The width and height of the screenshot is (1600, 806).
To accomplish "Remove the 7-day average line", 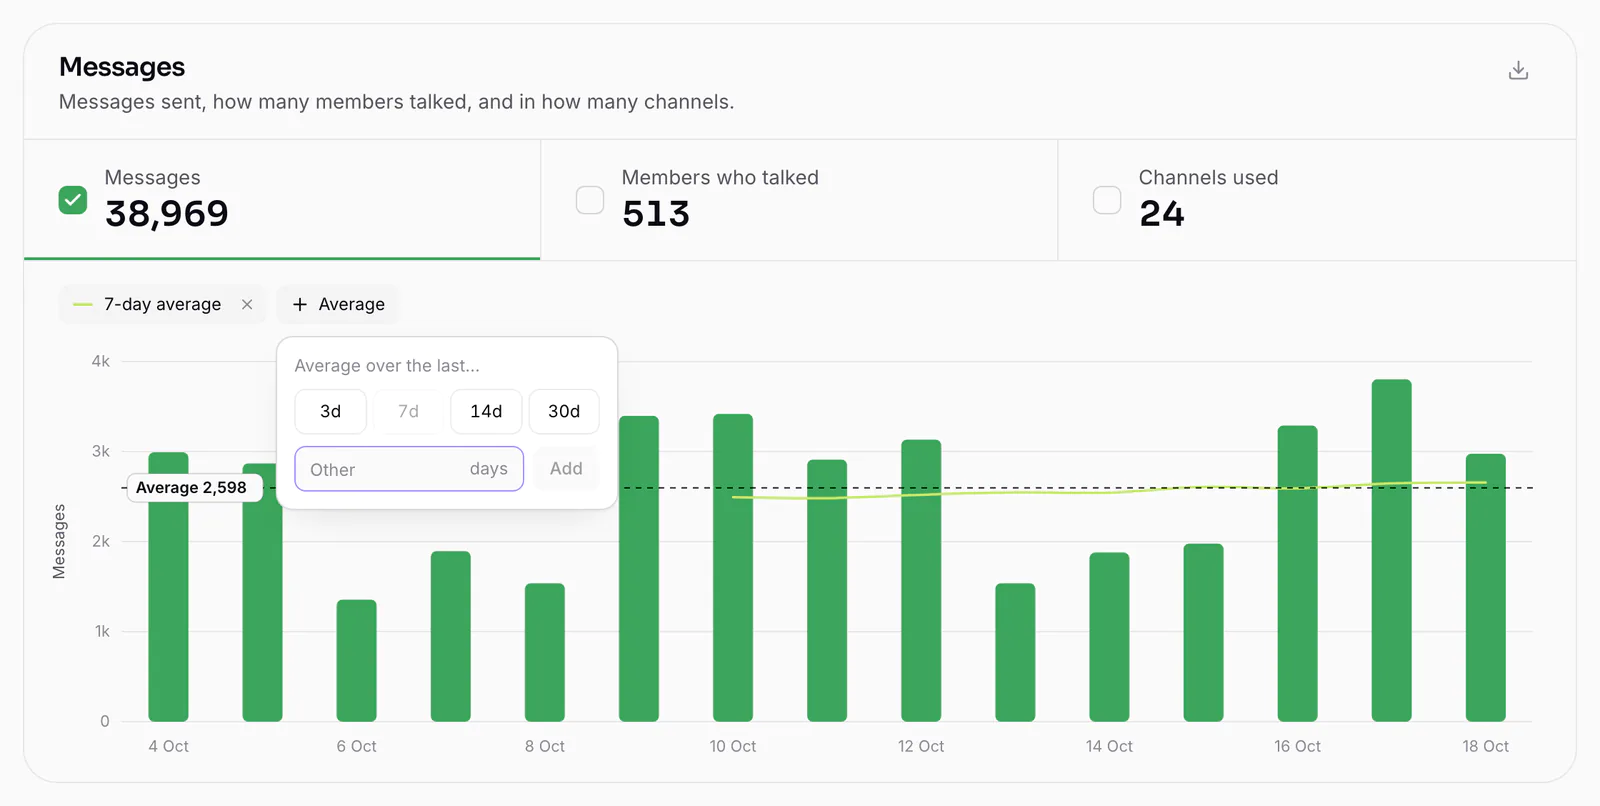I will tap(247, 304).
